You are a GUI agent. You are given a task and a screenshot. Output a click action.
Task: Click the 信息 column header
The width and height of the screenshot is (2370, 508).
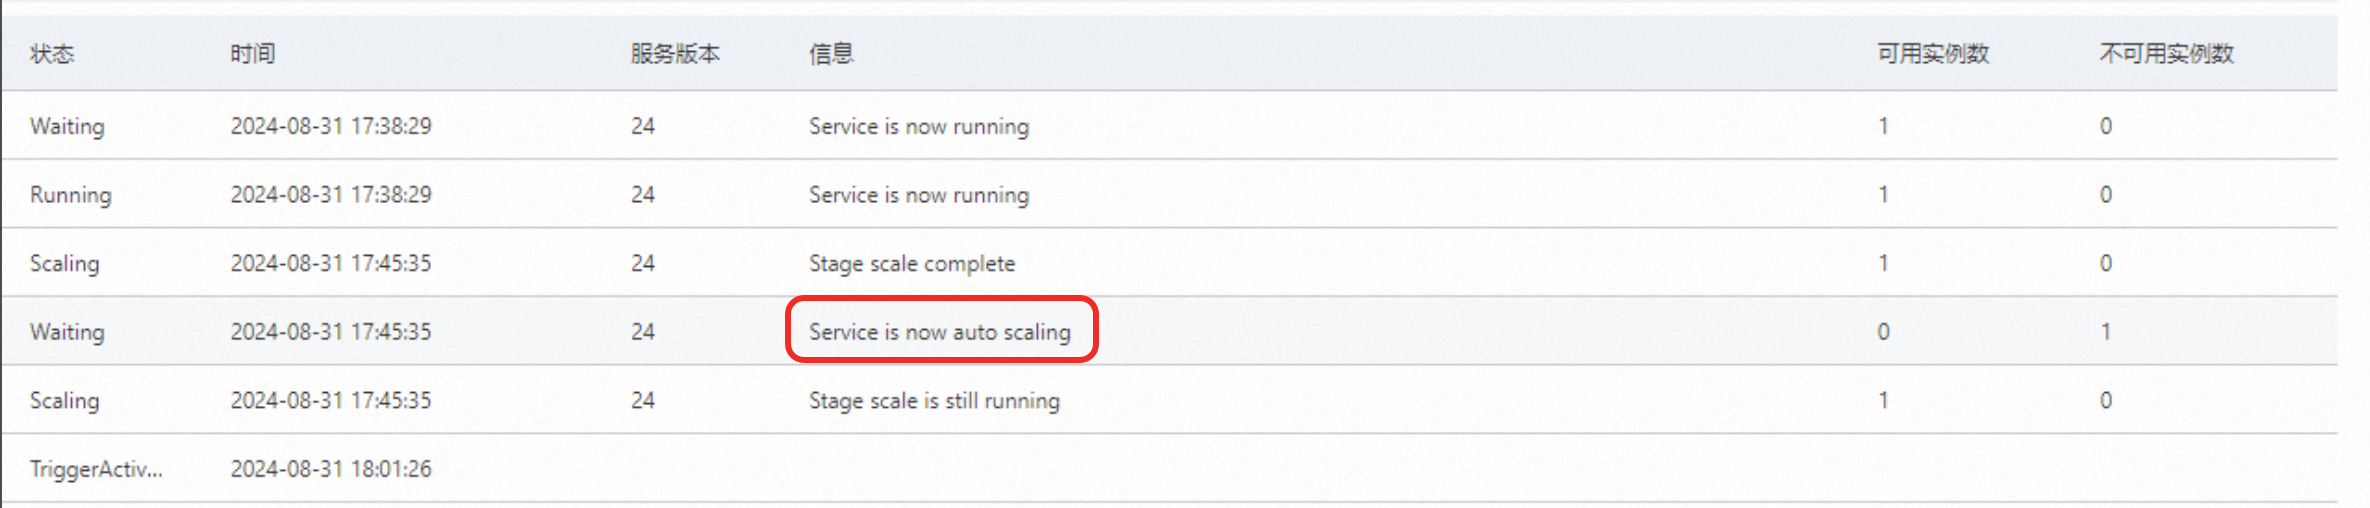831,54
